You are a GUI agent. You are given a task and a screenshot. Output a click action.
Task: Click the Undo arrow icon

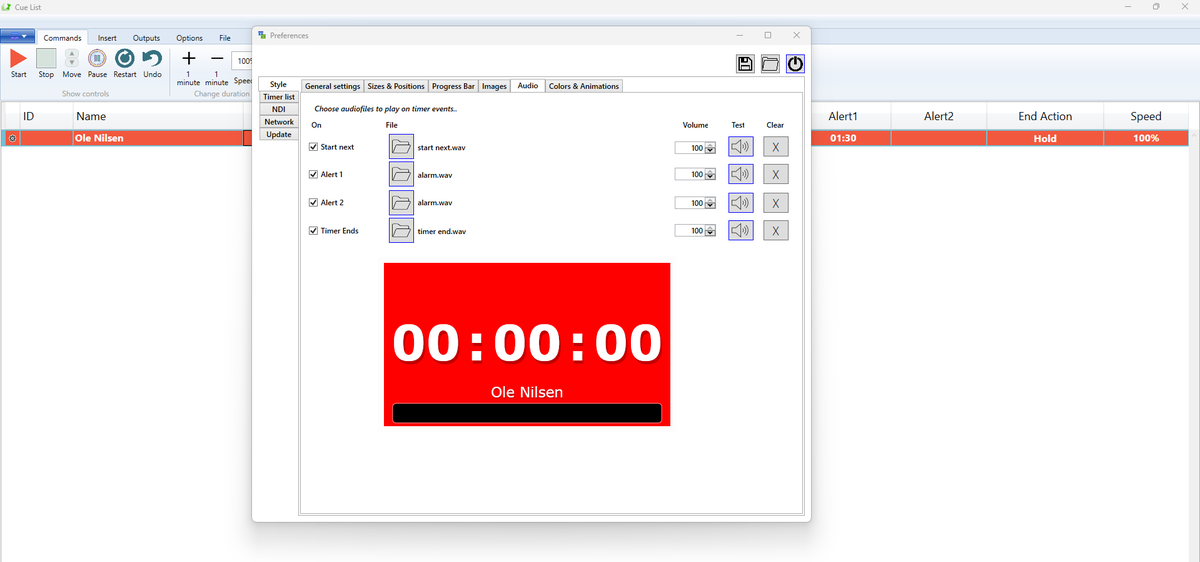(x=152, y=59)
